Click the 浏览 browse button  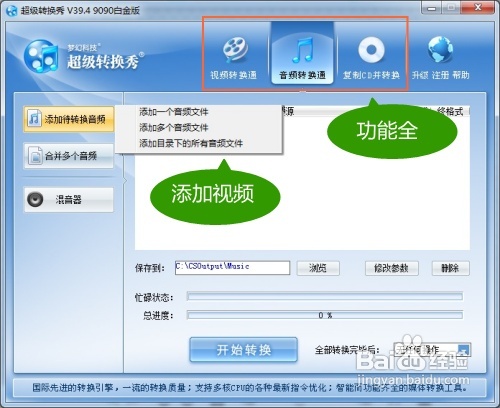pyautogui.click(x=318, y=268)
